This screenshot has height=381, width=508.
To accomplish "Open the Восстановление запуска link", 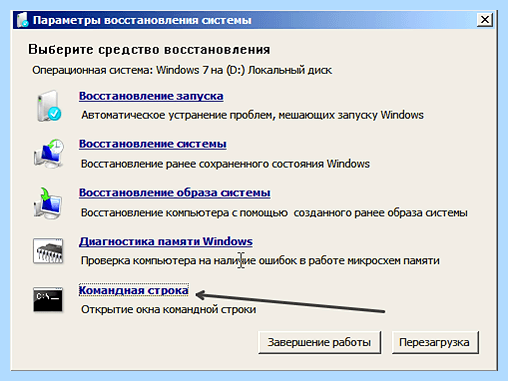I will (x=151, y=96).
